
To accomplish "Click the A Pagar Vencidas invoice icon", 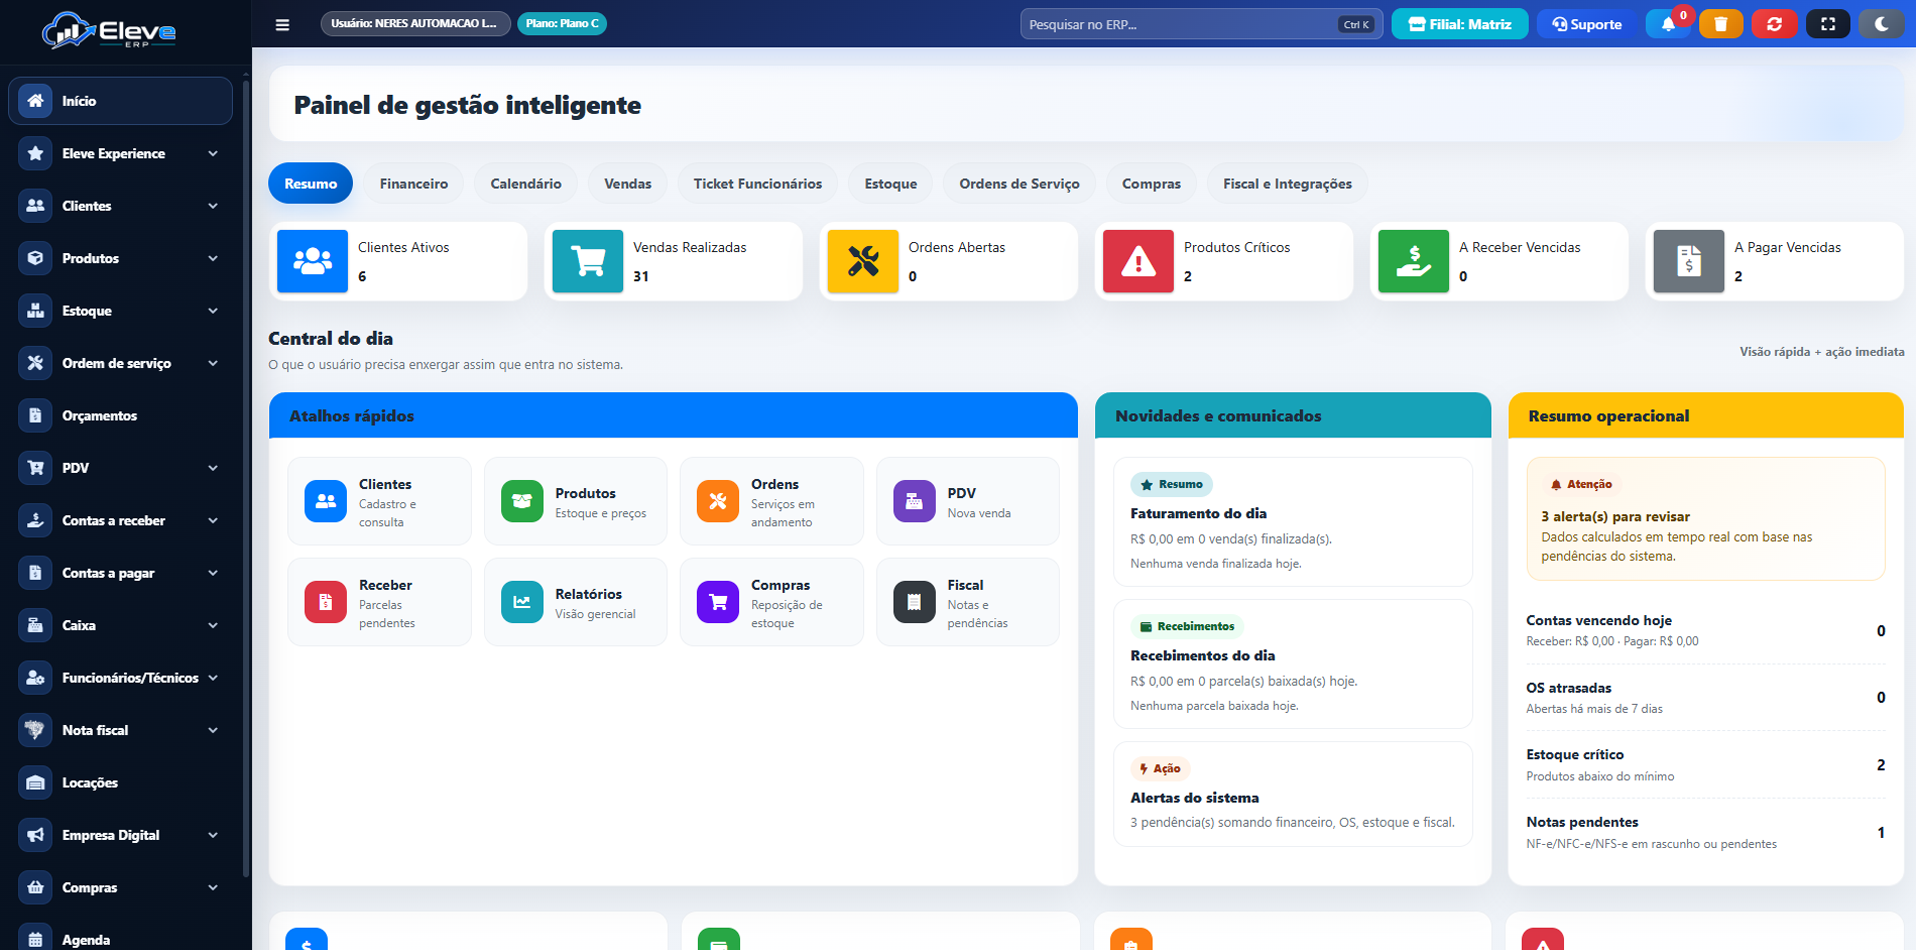I will coord(1689,261).
